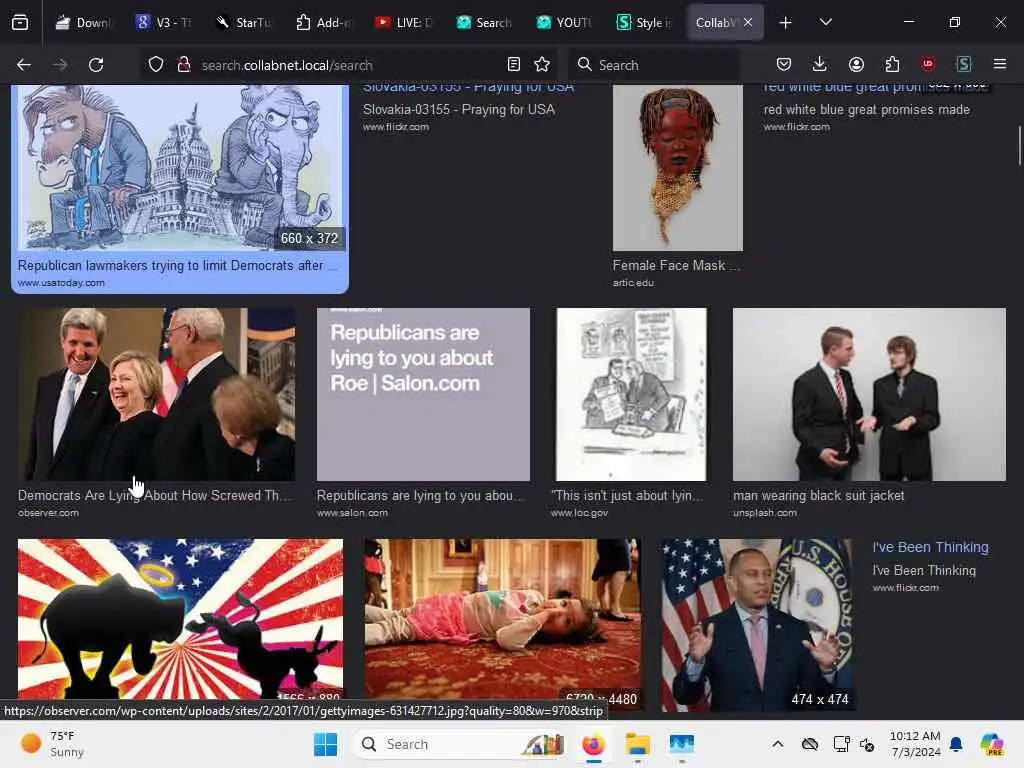Open the photo app taskbar icon
This screenshot has height=768, width=1024.
pyautogui.click(x=682, y=744)
